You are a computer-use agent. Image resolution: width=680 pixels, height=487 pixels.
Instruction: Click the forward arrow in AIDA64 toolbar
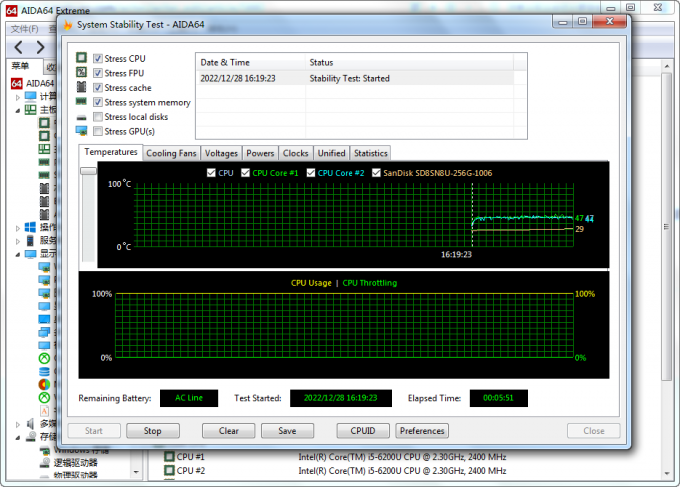(41, 47)
